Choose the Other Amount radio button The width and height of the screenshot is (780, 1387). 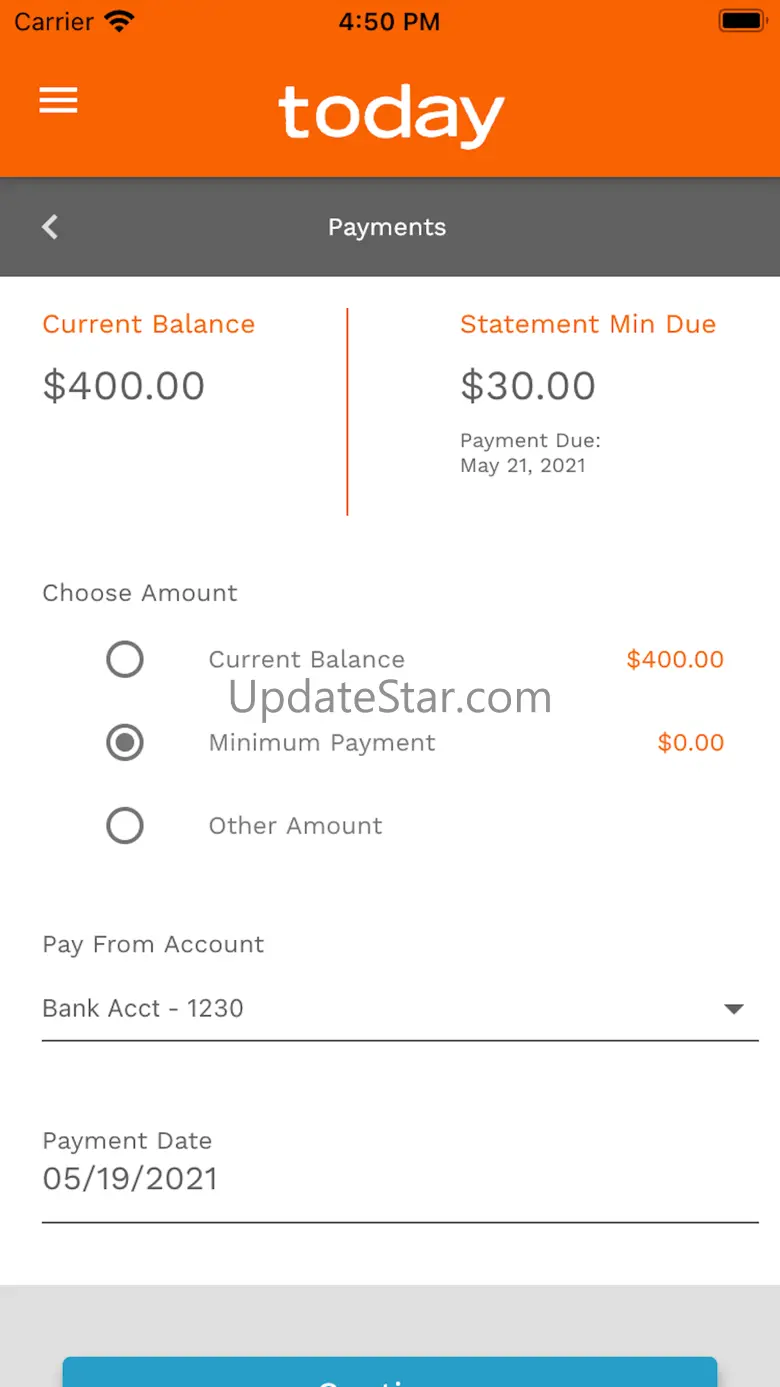(125, 826)
